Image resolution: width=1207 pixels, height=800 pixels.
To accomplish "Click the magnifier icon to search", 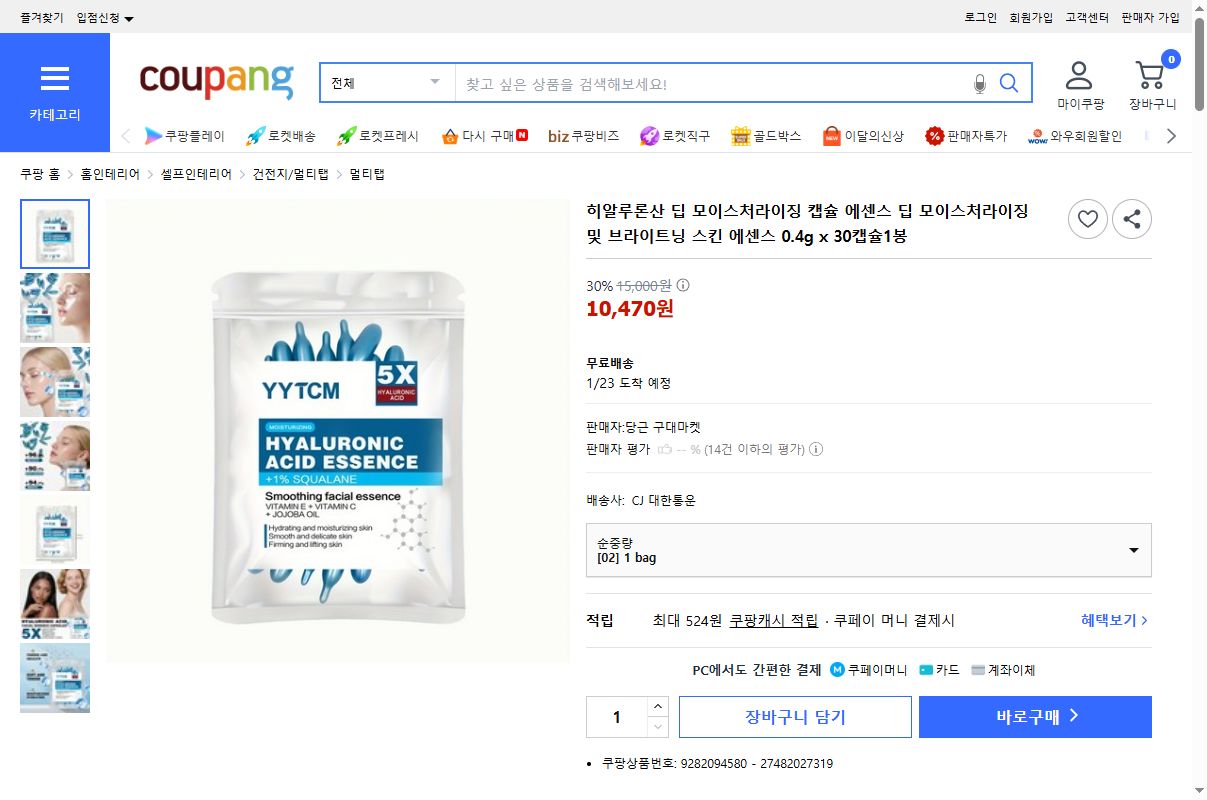I will 1009,83.
